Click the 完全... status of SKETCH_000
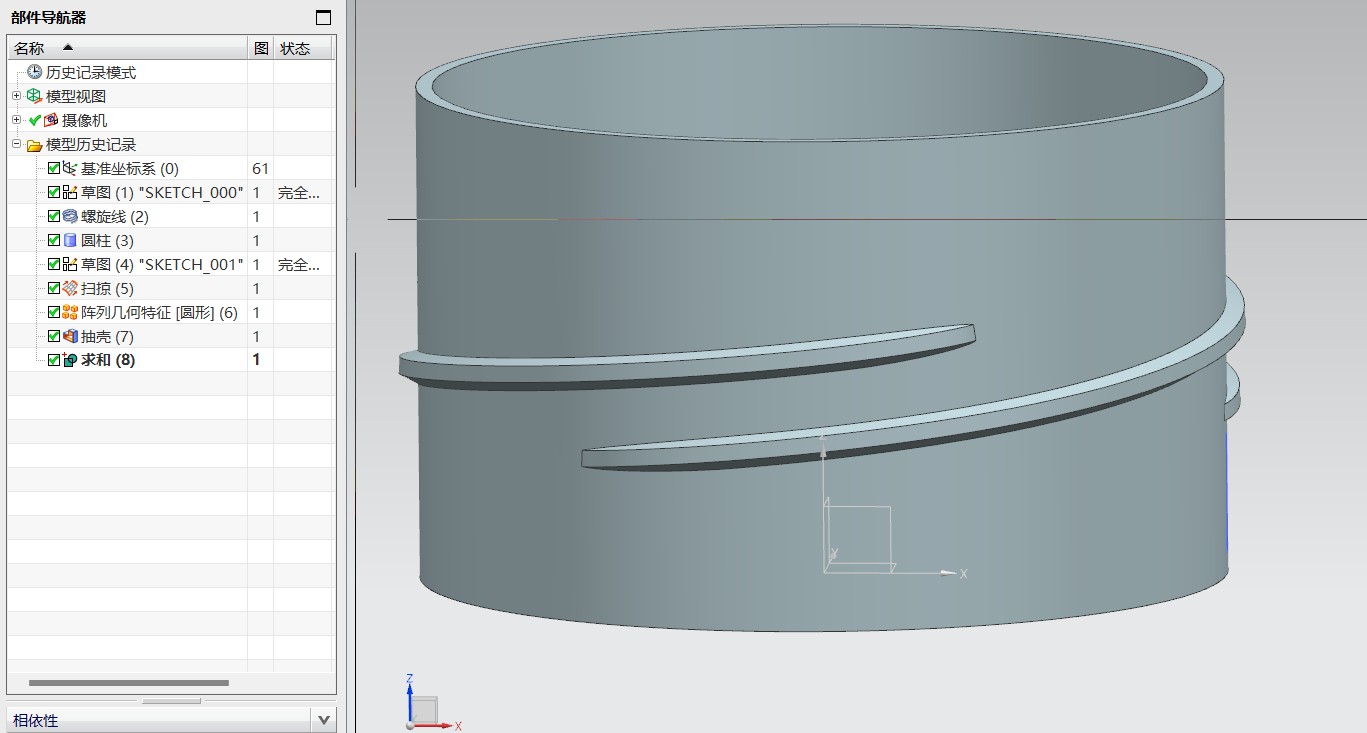Viewport: 1367px width, 733px height. coord(299,192)
